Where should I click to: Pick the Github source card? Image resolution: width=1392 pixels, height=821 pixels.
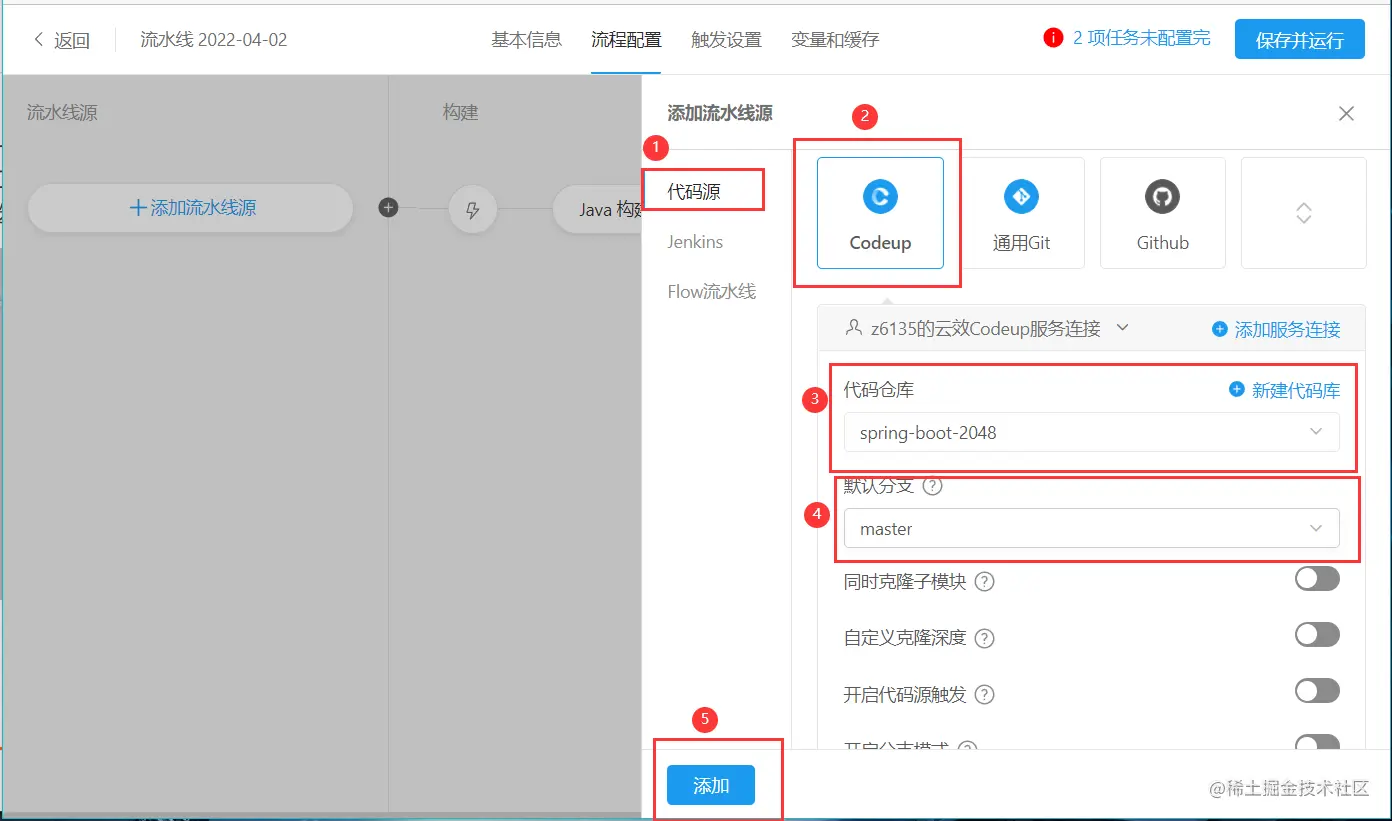[x=1162, y=213]
